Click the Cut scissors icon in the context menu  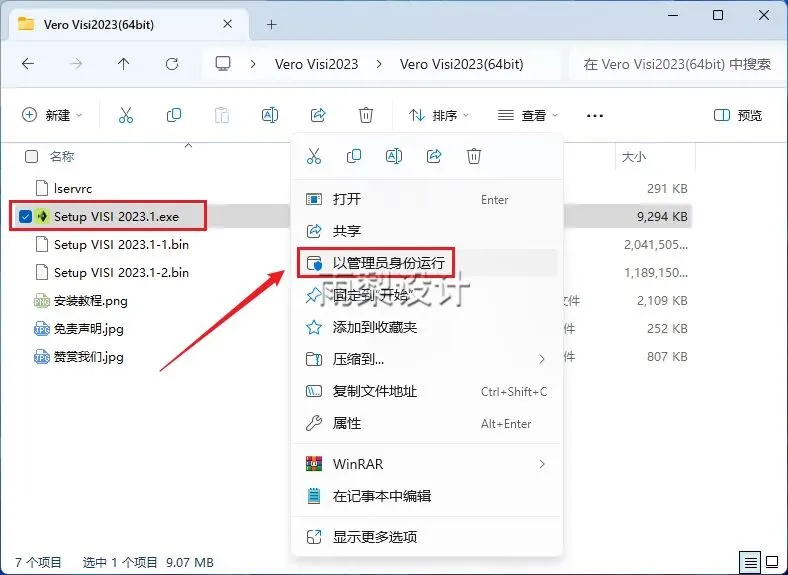(x=314, y=156)
